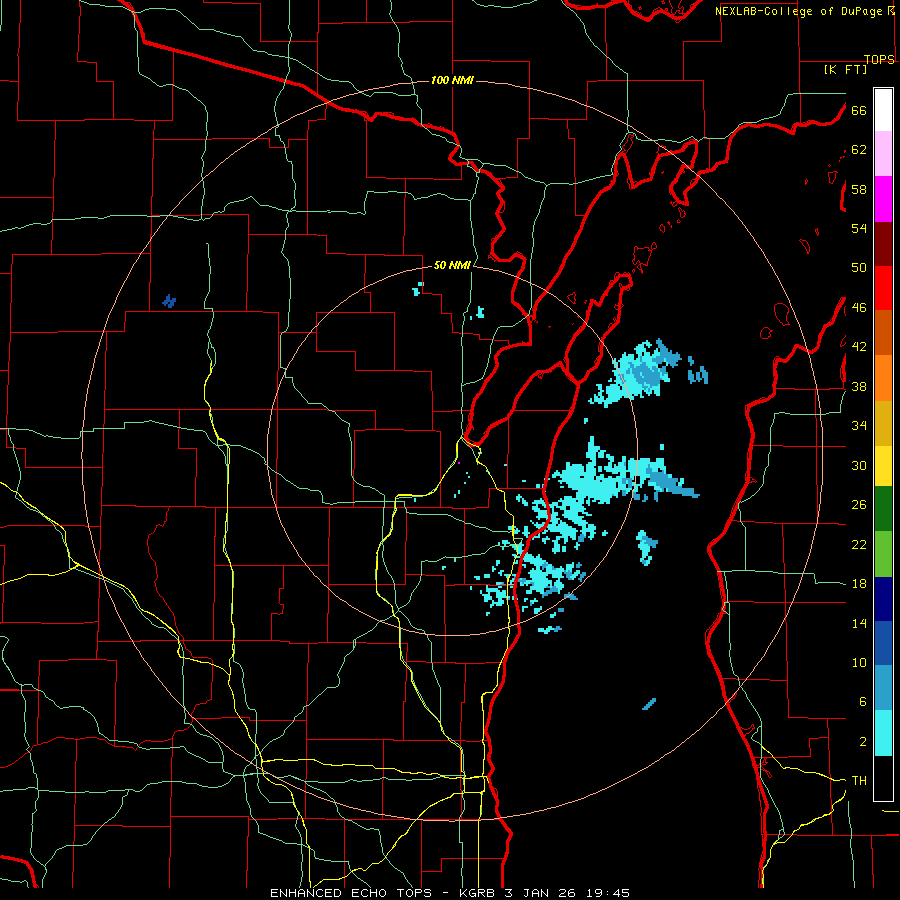Click the "14" legend value

coord(859,623)
